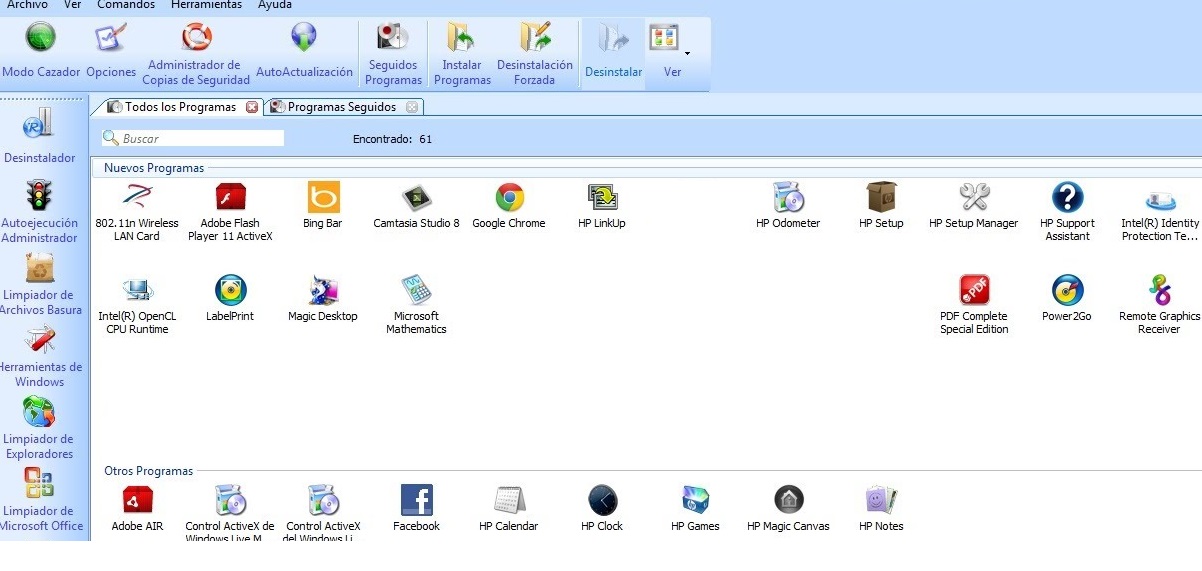
Task: Select Magic Desktop program icon
Action: (323, 299)
